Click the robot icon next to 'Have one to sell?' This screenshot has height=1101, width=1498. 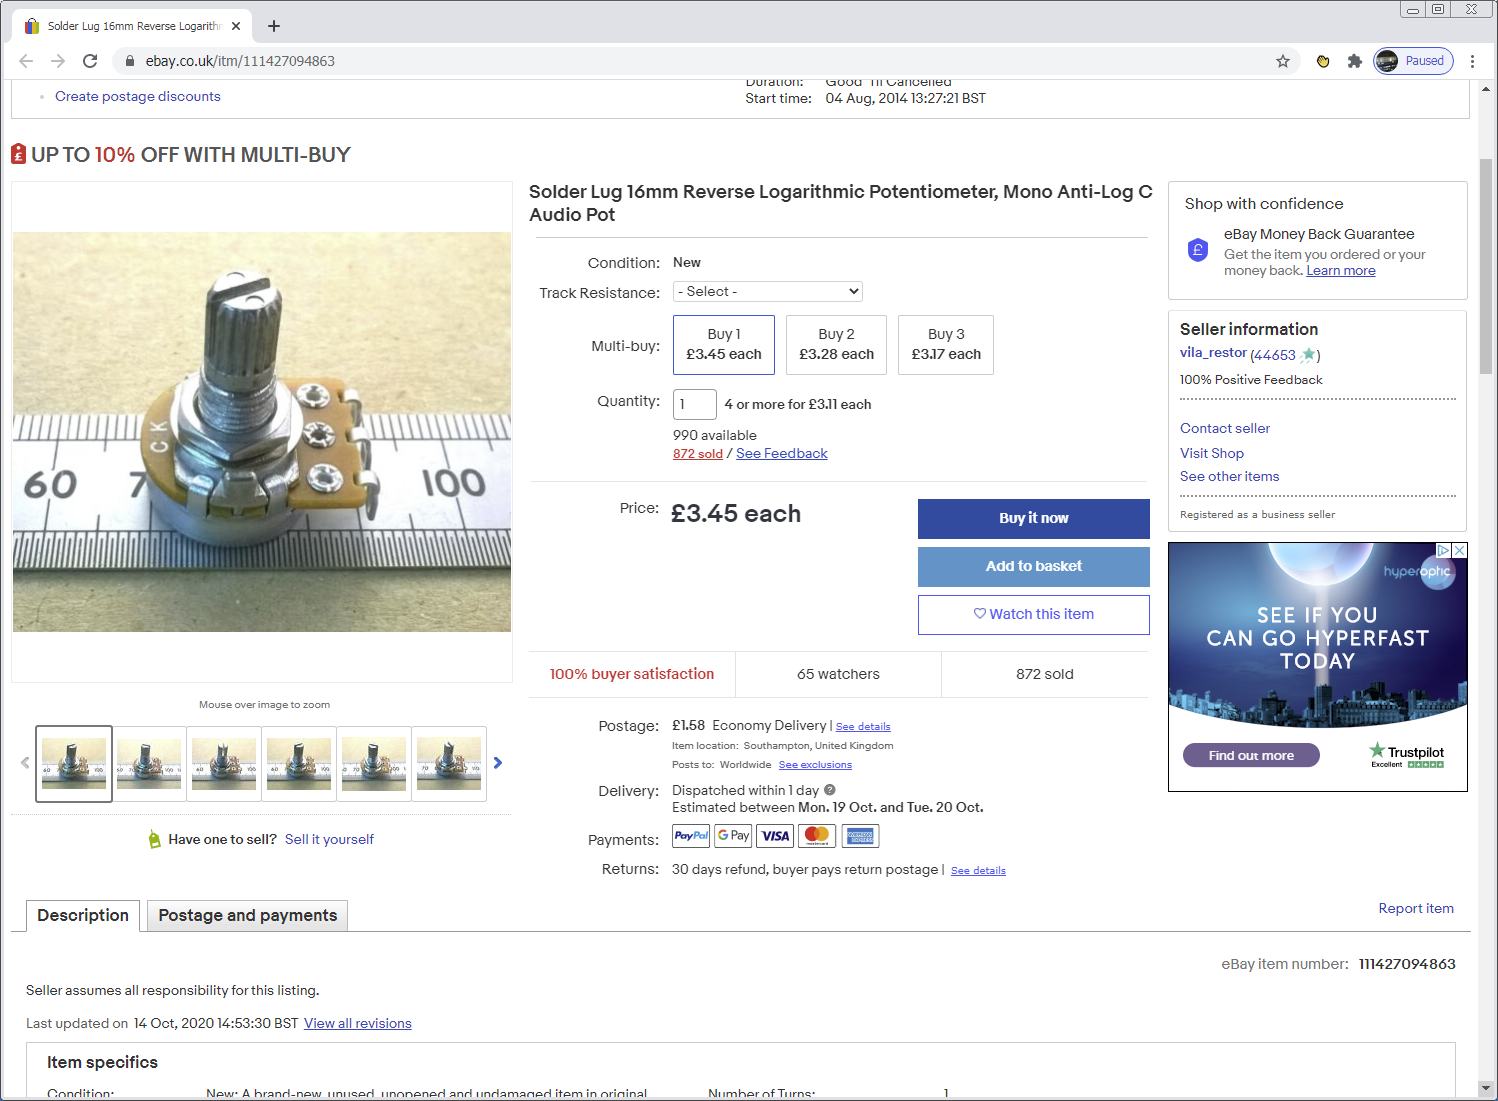coord(154,839)
